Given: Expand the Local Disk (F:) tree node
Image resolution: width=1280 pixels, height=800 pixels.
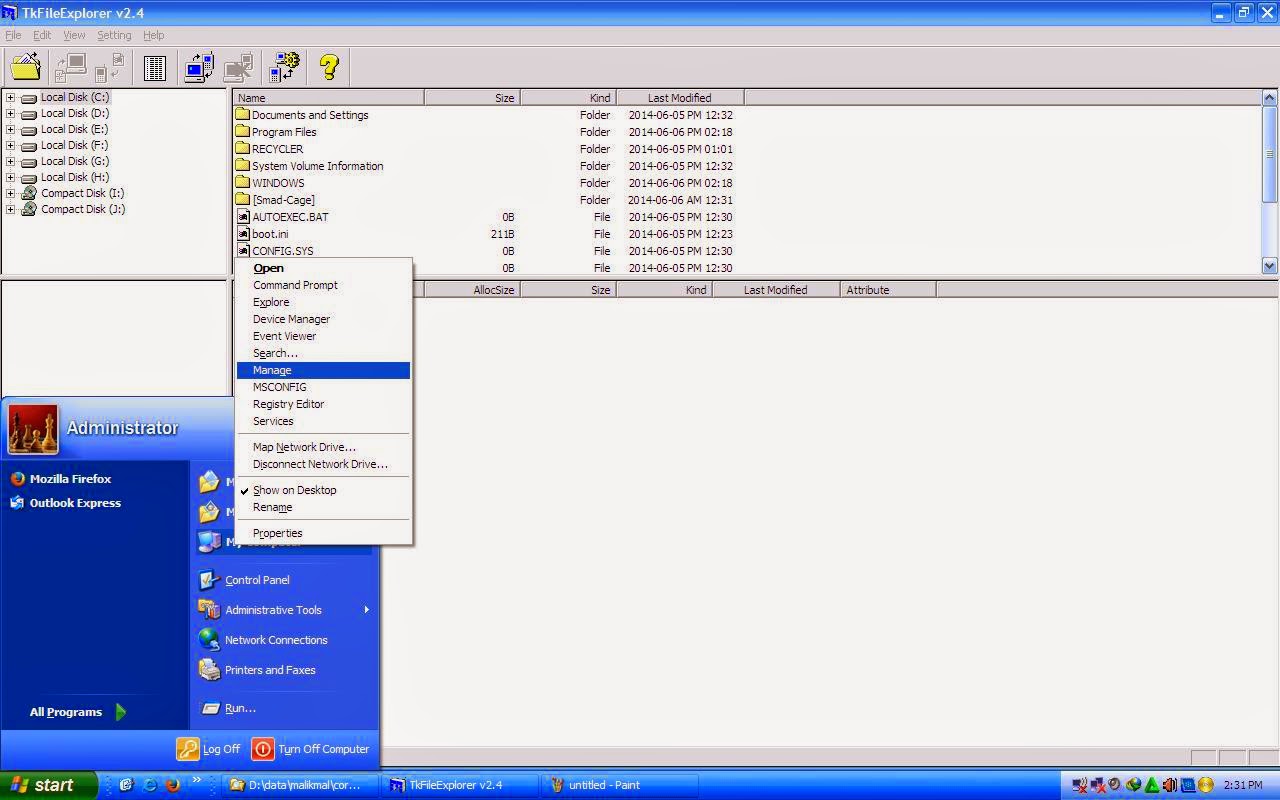Looking at the screenshot, I should tap(10, 145).
